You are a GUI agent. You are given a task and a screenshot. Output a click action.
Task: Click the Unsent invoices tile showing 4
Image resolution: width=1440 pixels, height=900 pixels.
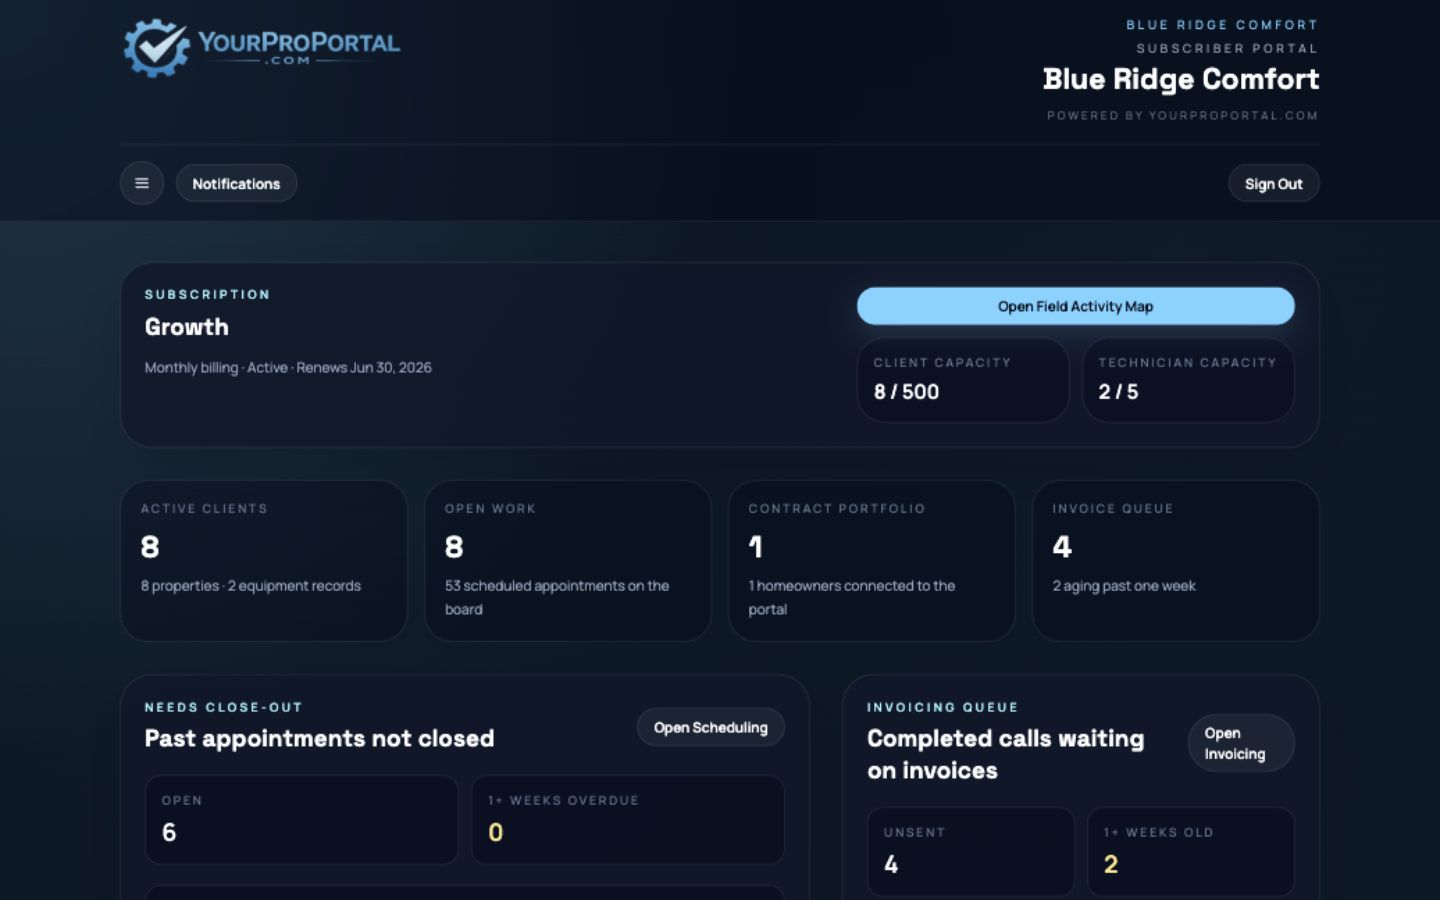[x=971, y=851]
